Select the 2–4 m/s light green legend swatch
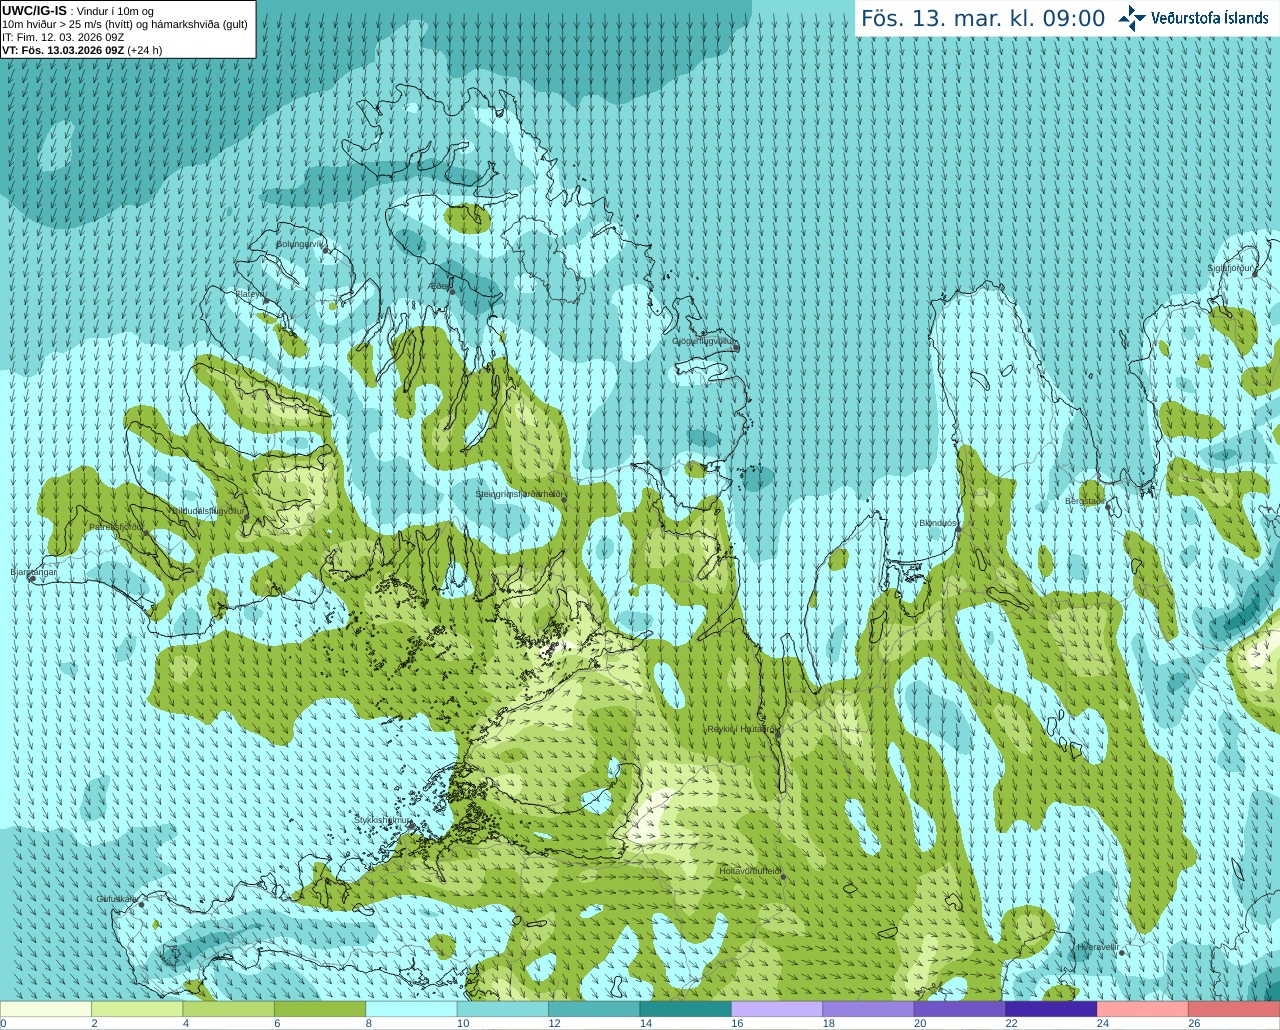The height and width of the screenshot is (1030, 1280). (x=137, y=1009)
